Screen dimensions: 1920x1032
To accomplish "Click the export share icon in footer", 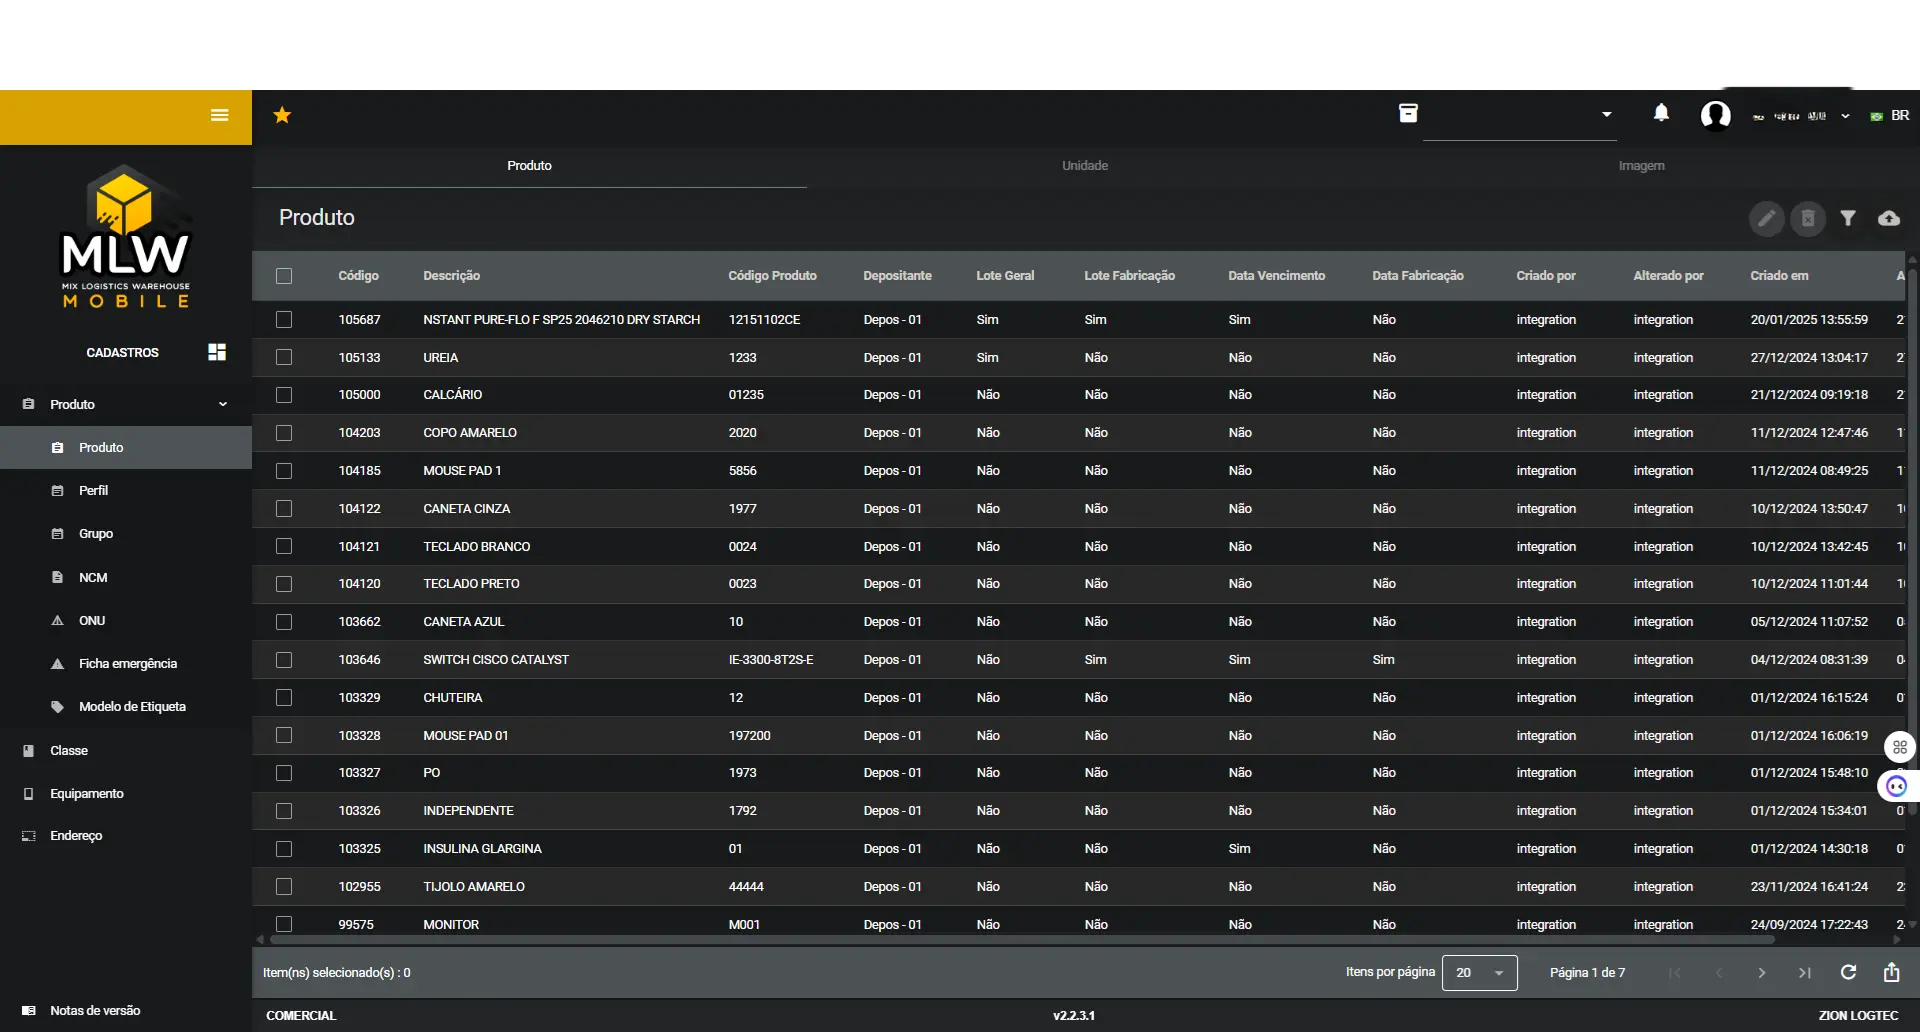I will [x=1891, y=972].
